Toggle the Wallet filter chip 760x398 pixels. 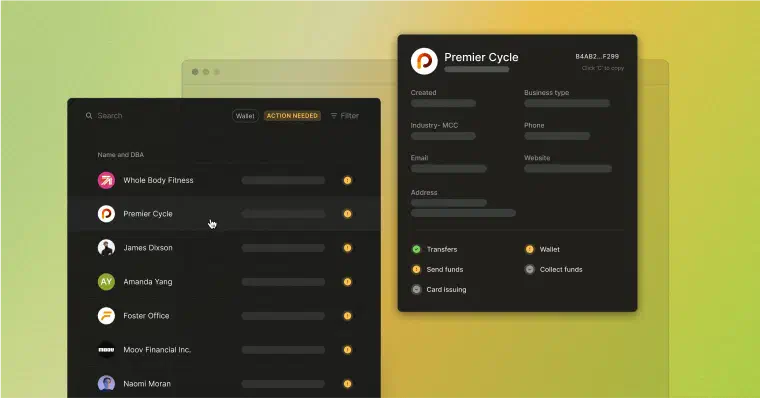click(245, 116)
